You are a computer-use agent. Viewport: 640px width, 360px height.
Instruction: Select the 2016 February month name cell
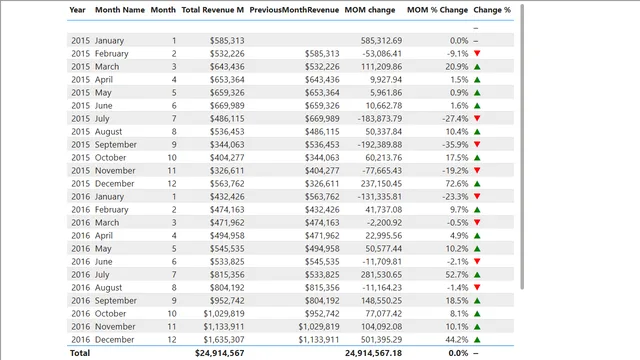[112, 209]
